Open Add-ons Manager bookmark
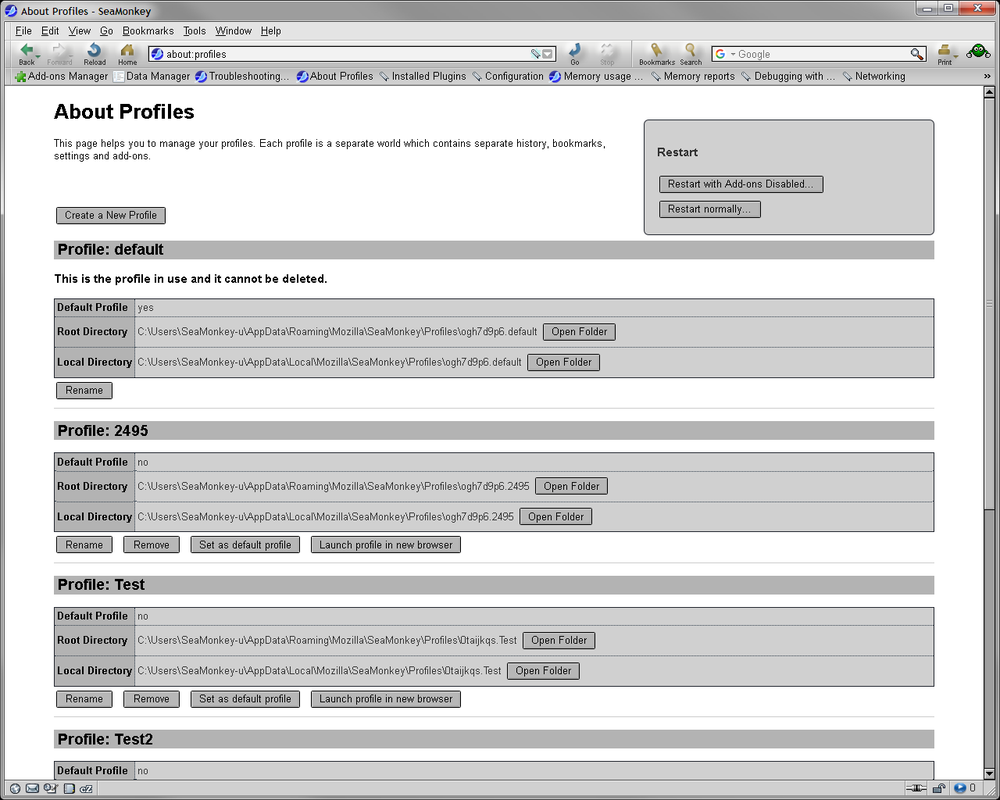The height and width of the screenshot is (800, 1000). point(61,76)
